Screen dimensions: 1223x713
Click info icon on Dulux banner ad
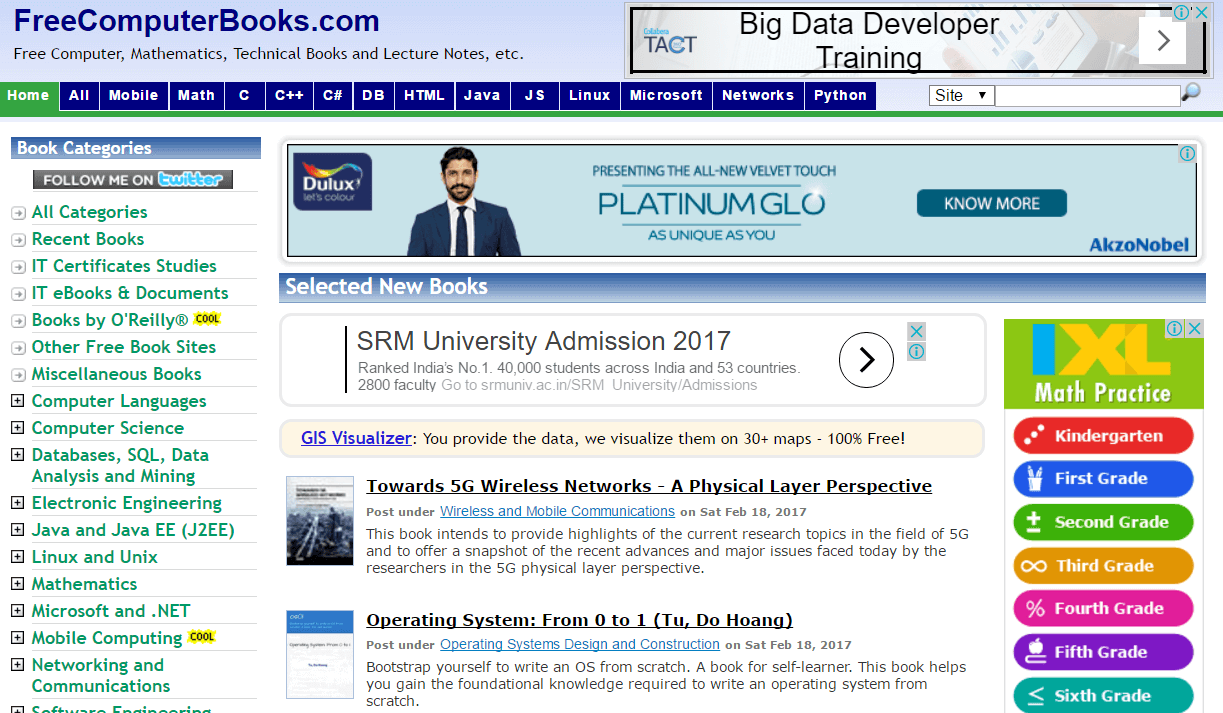(x=1187, y=154)
